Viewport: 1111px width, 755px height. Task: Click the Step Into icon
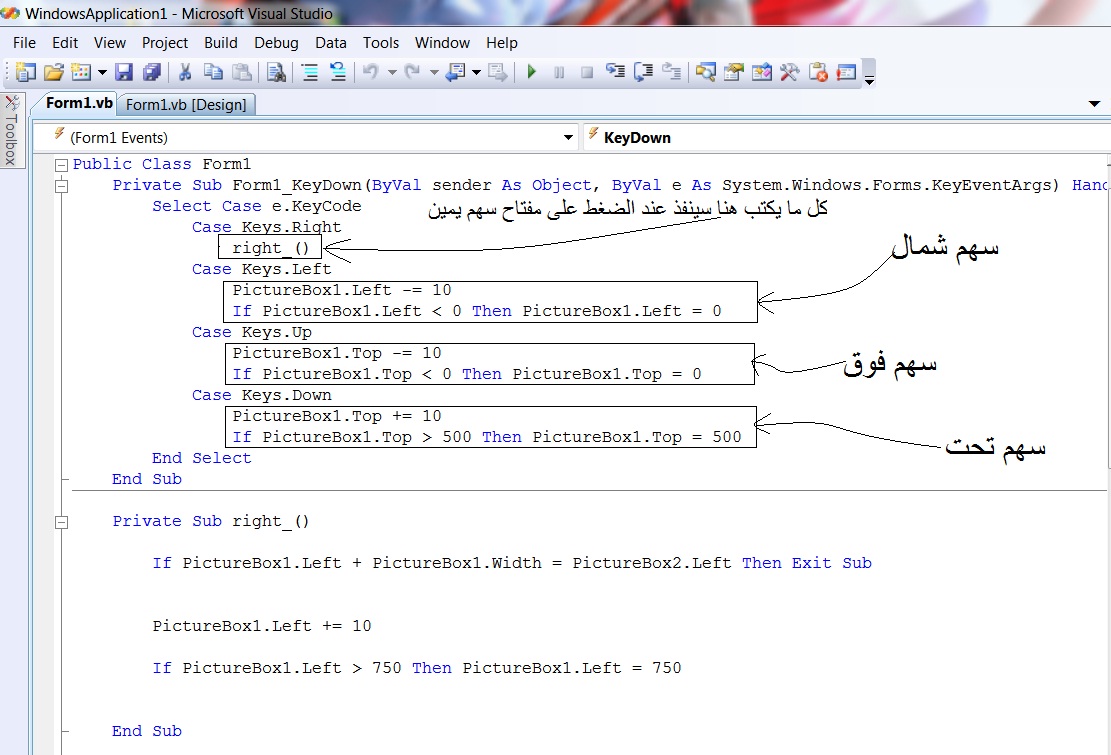pyautogui.click(x=615, y=72)
